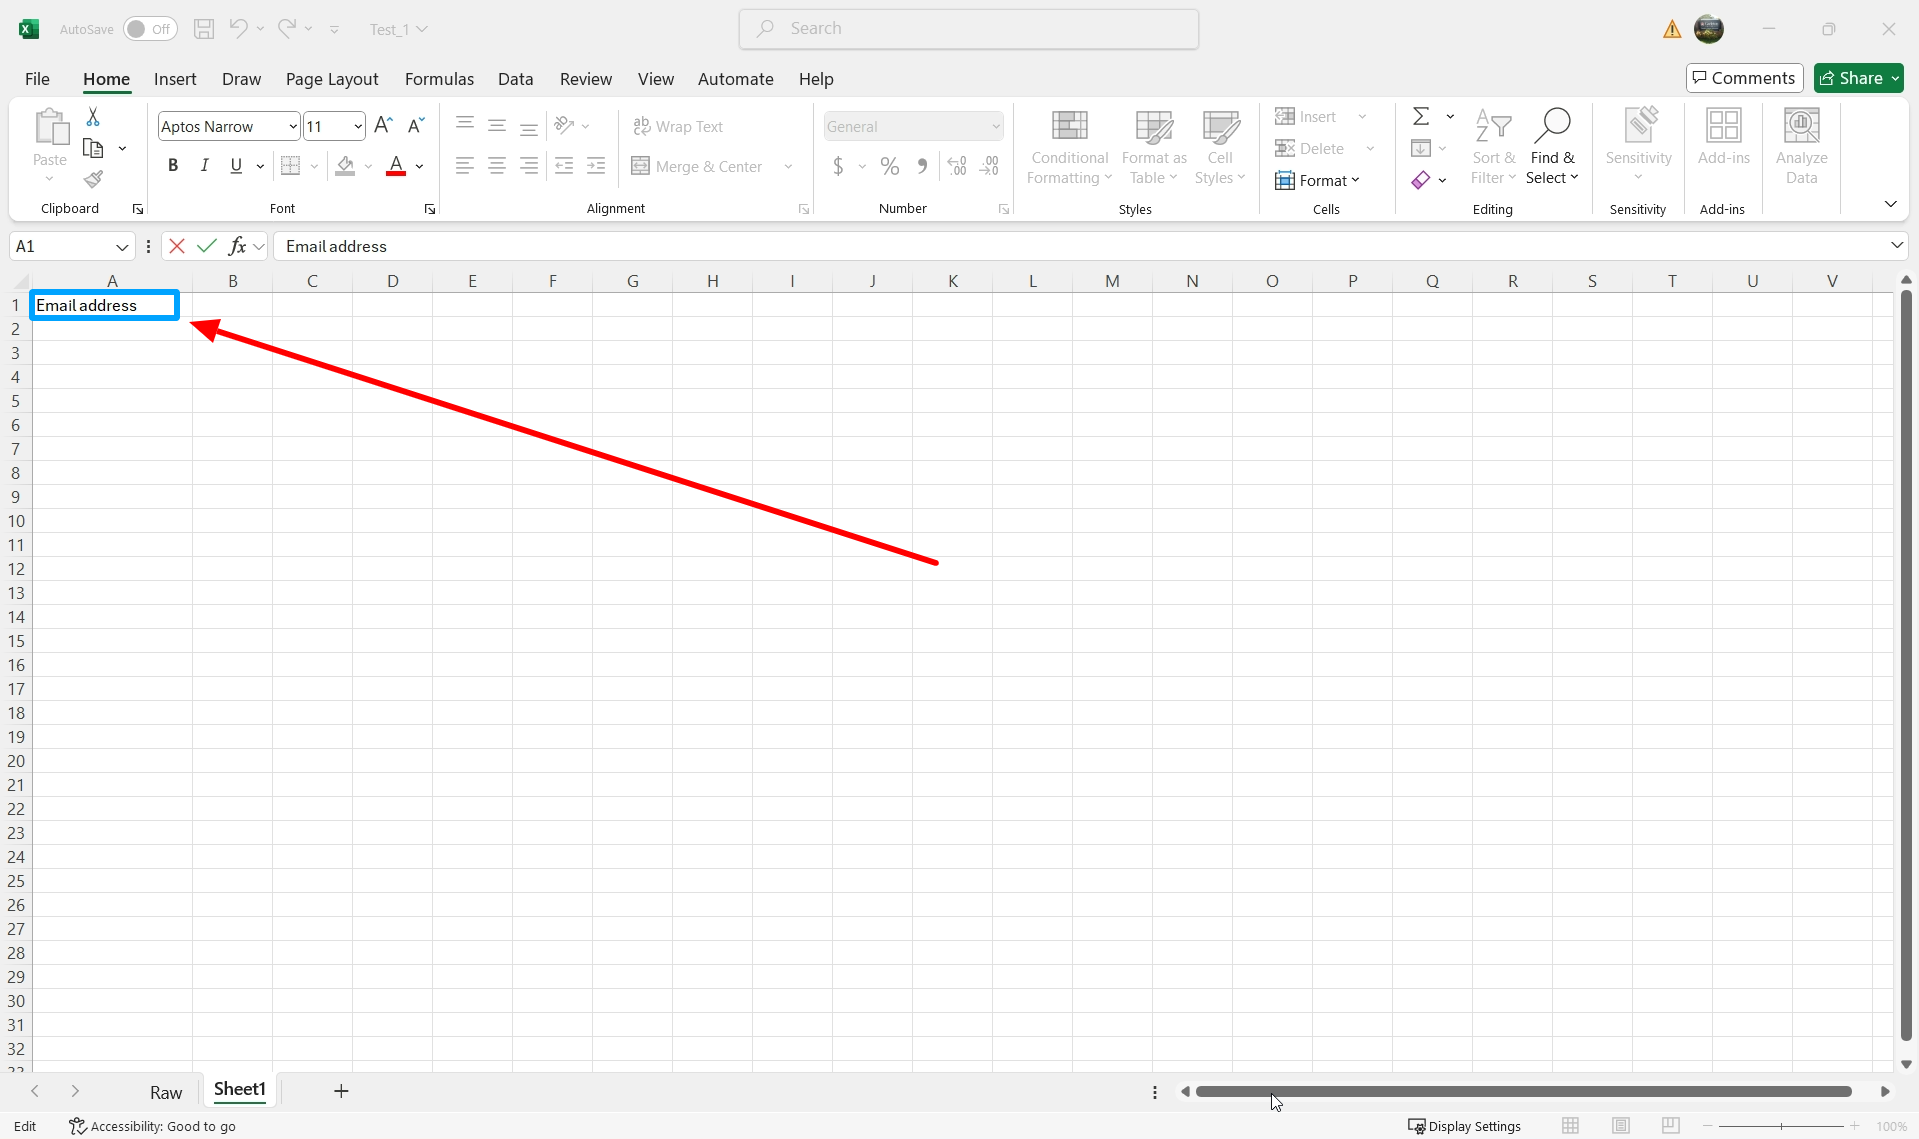Toggle the AutoSave switch

point(150,29)
